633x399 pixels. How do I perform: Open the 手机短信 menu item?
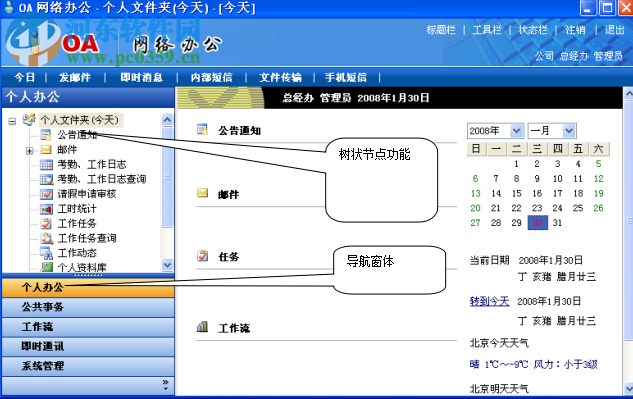coord(346,77)
